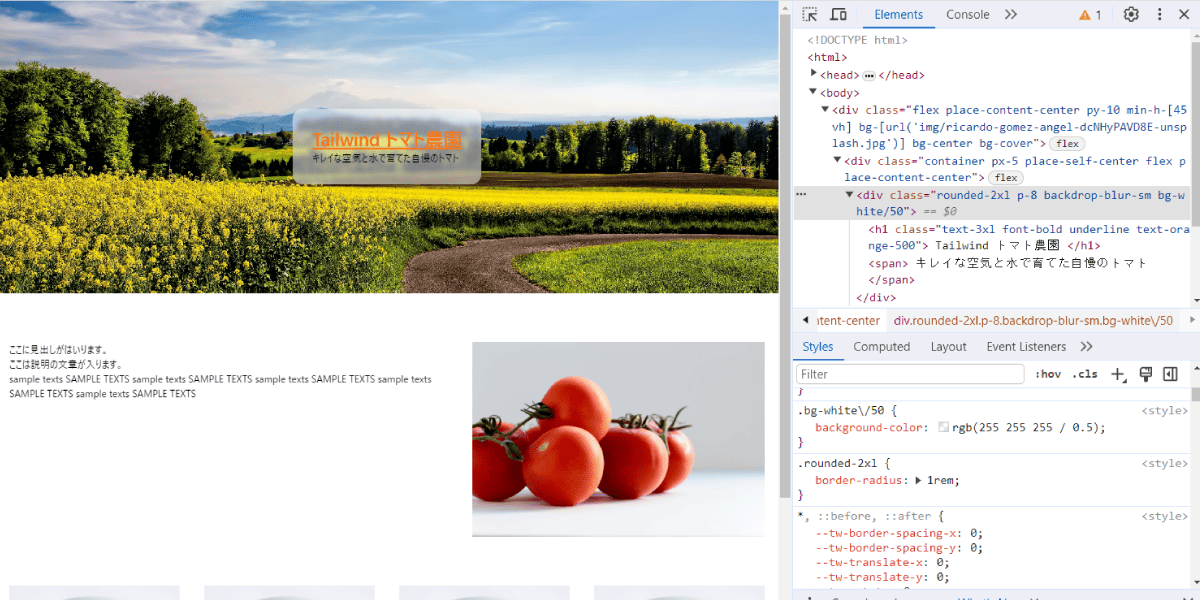Select the Styles tab
The height and width of the screenshot is (600, 1200).
tap(818, 347)
